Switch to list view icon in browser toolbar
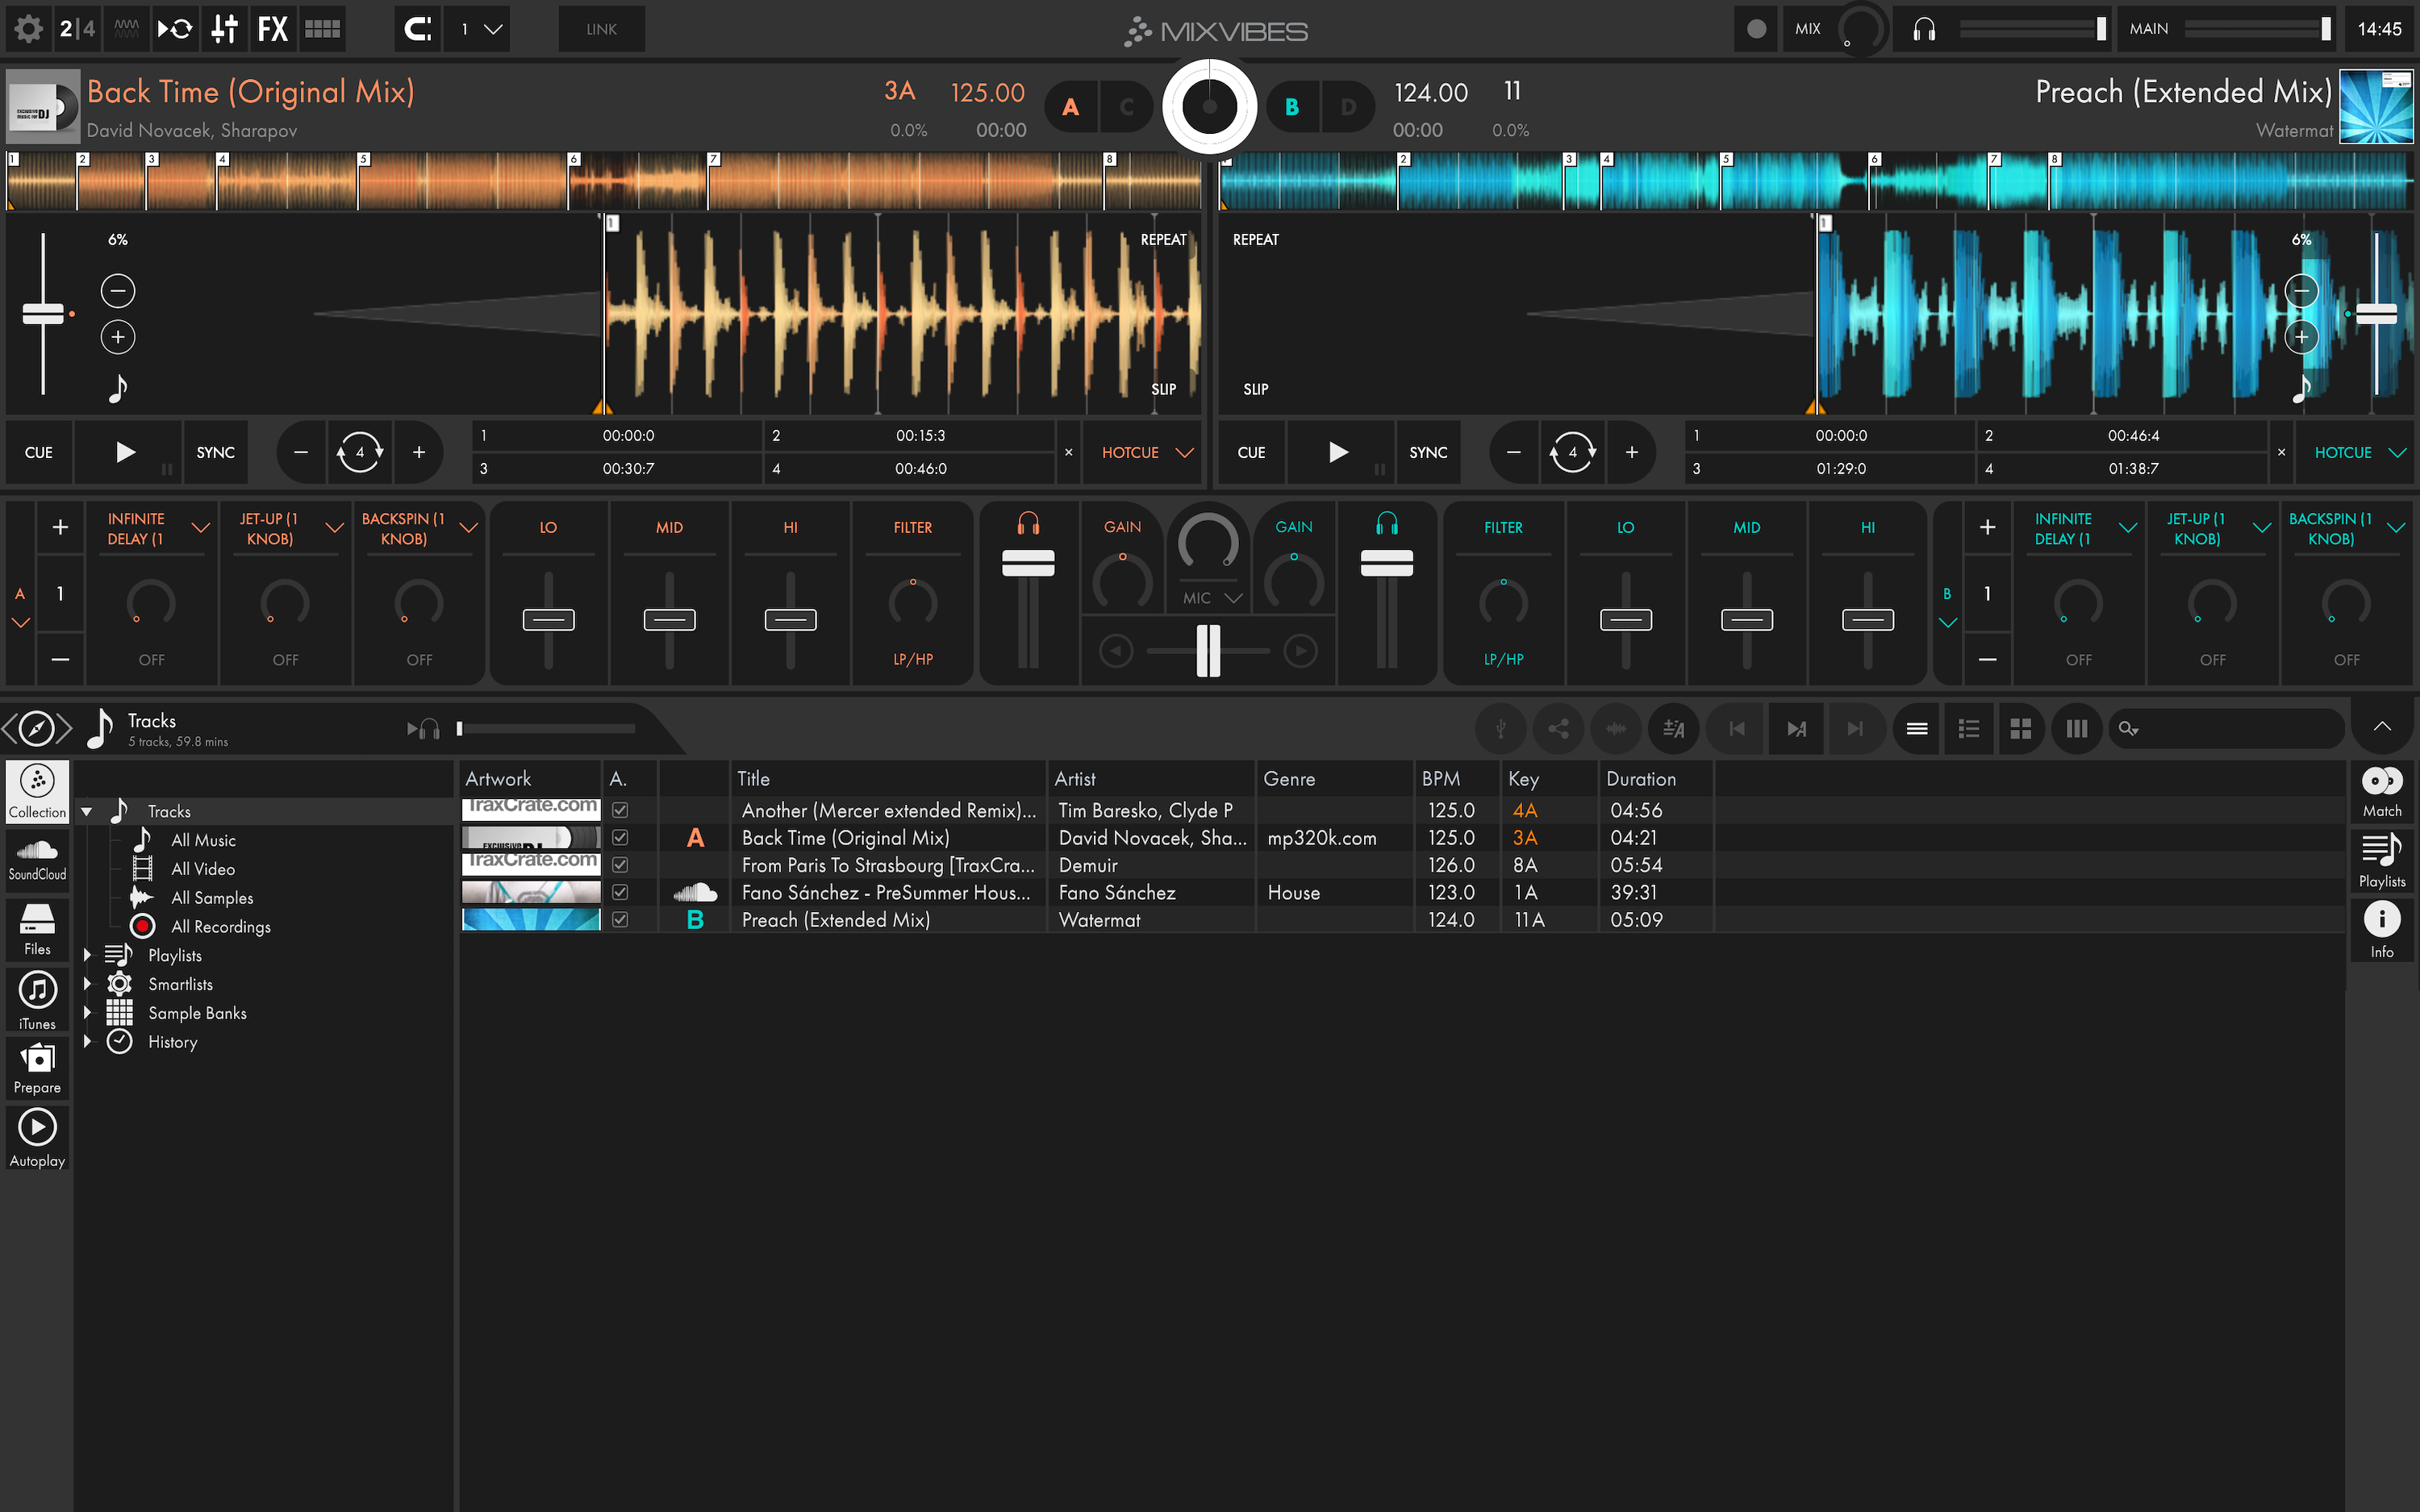 click(x=1917, y=728)
